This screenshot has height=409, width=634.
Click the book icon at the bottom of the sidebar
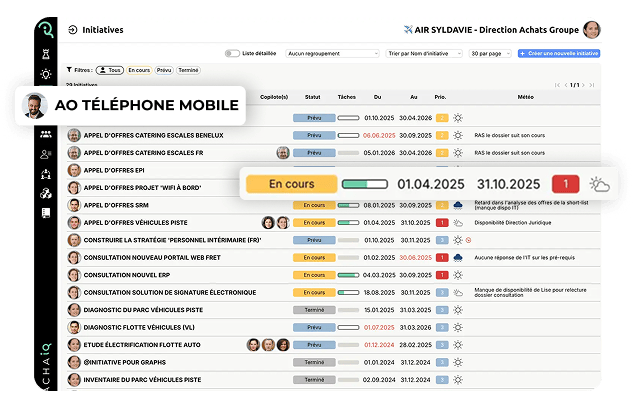point(46,213)
